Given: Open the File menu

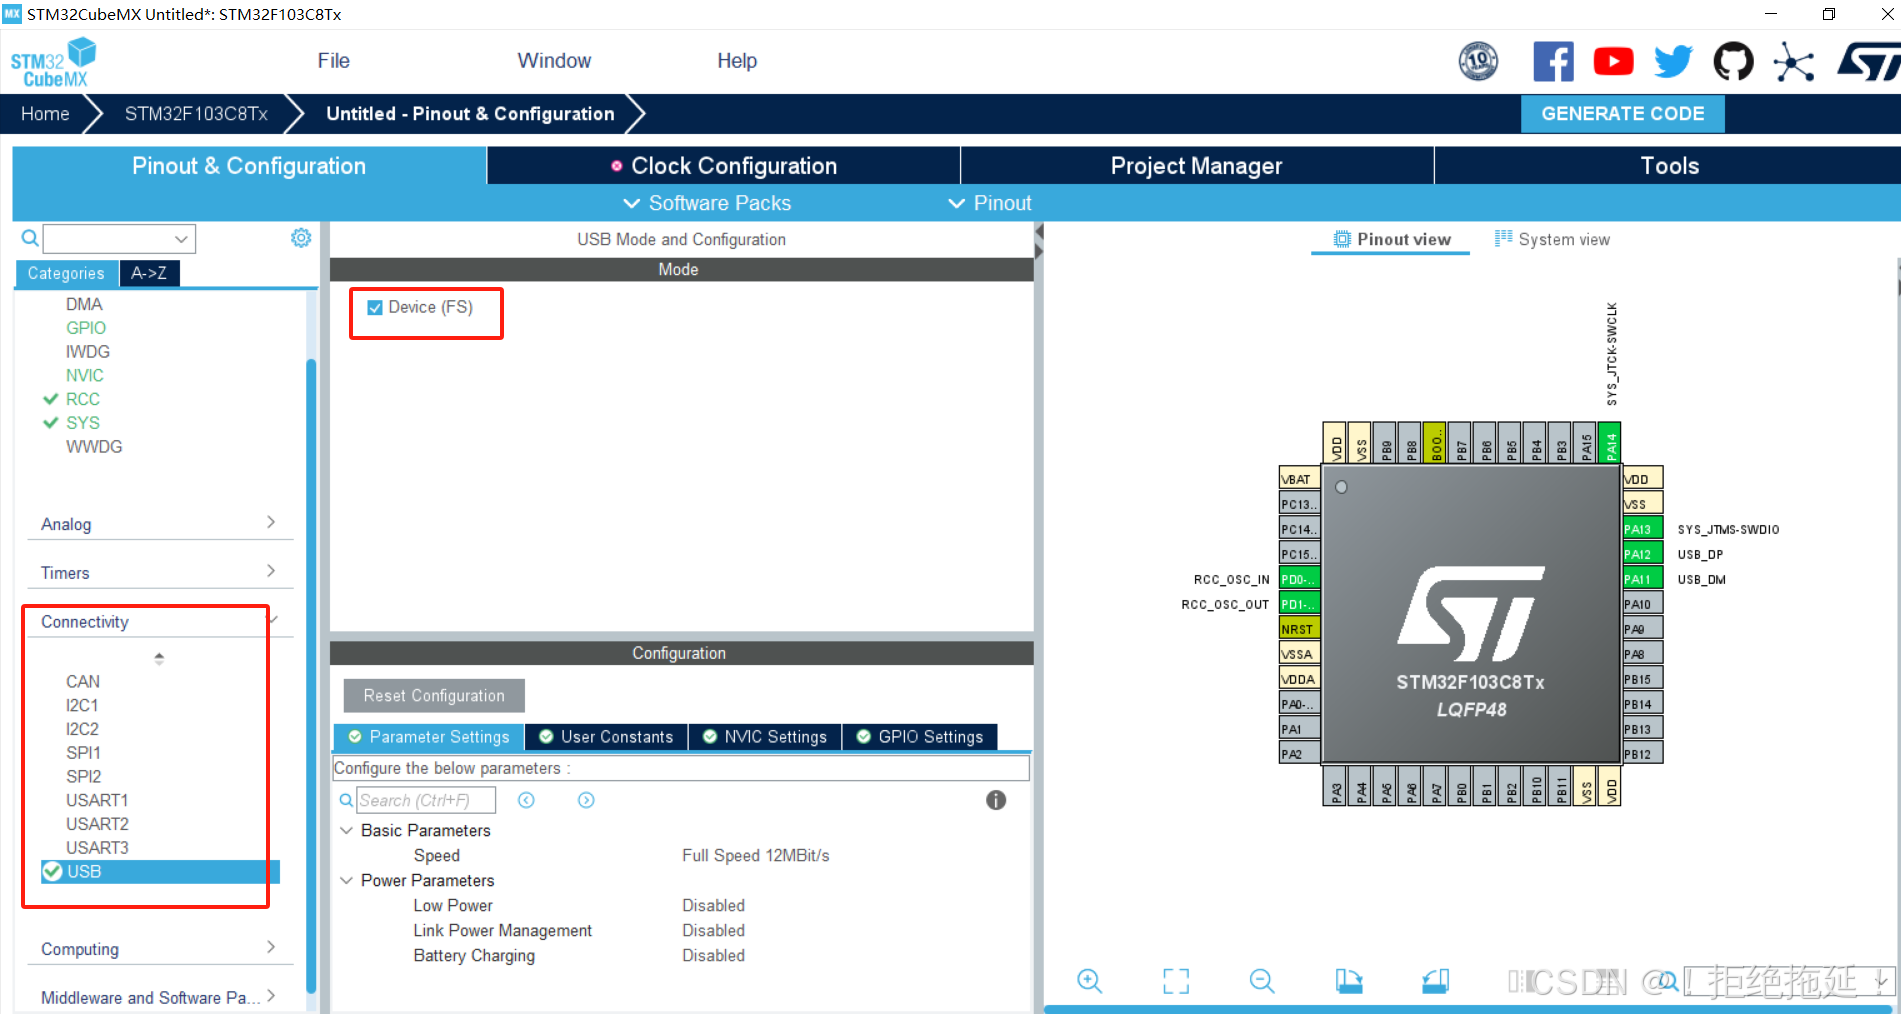Looking at the screenshot, I should [x=333, y=61].
